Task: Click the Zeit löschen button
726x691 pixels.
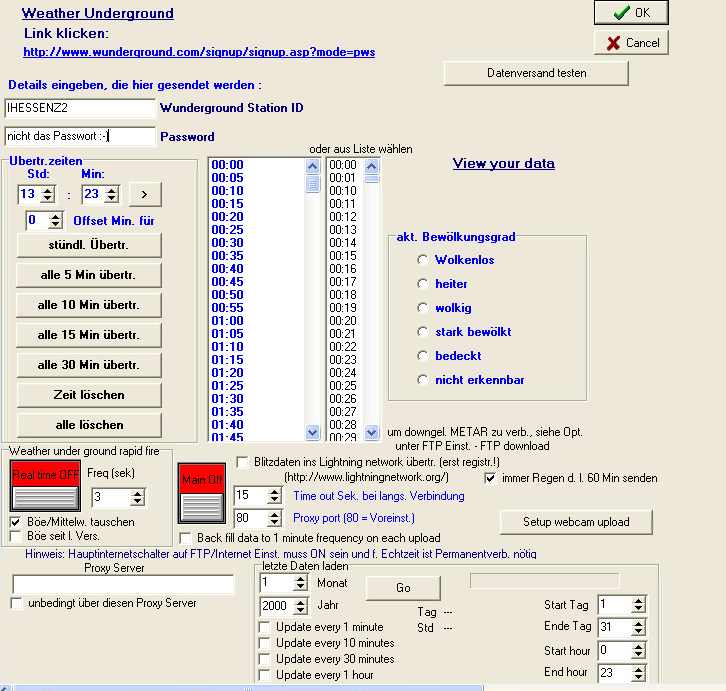Action: click(89, 395)
